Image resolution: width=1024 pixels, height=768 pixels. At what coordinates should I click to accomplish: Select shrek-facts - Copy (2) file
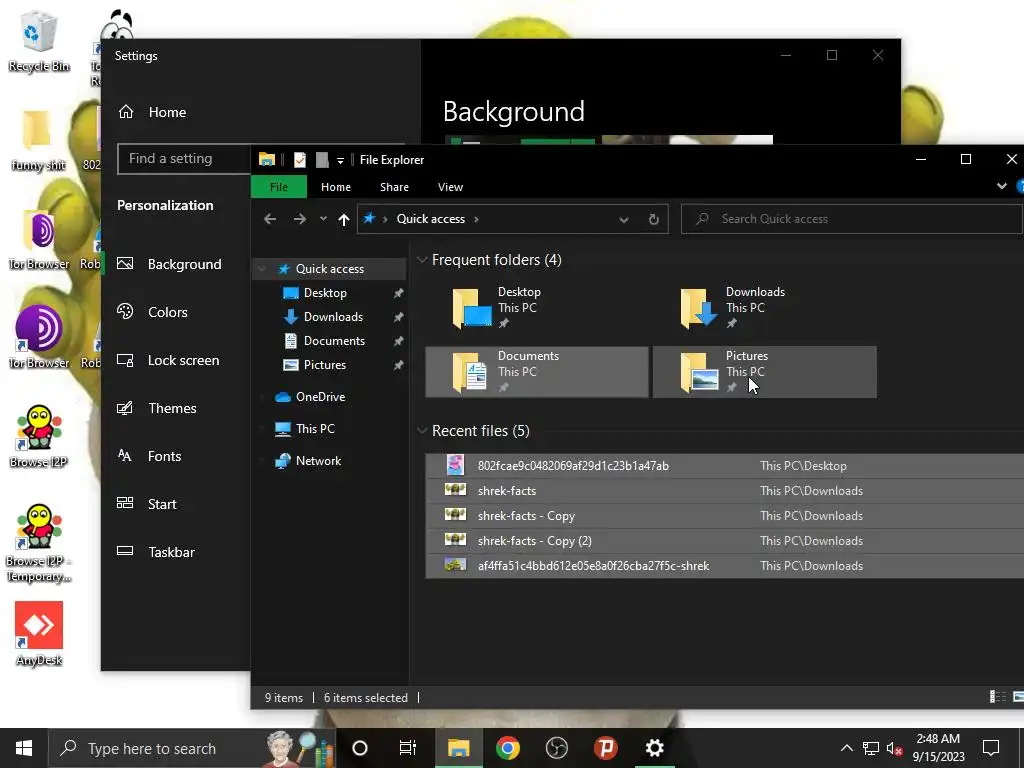click(x=725, y=541)
